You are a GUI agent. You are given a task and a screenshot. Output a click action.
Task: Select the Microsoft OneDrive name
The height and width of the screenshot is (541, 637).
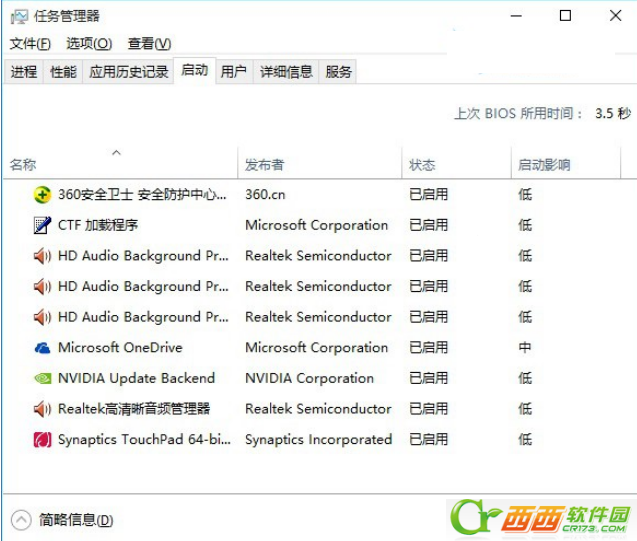pos(120,348)
